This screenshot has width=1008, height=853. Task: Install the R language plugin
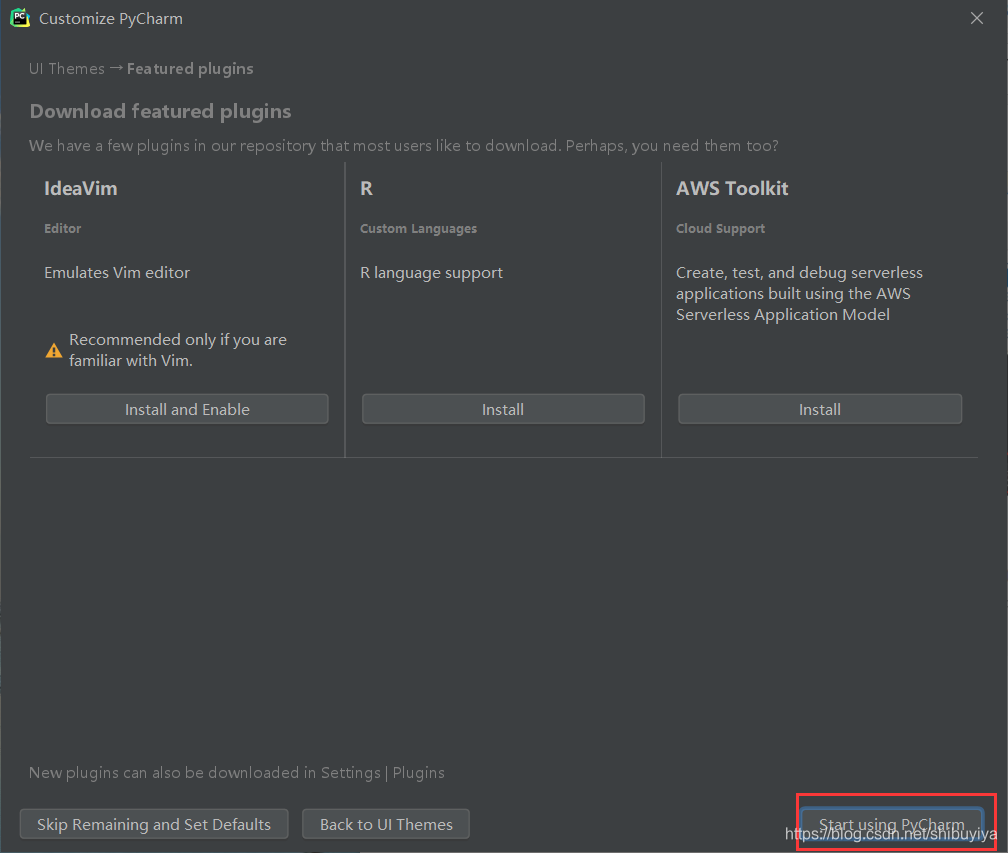[503, 409]
